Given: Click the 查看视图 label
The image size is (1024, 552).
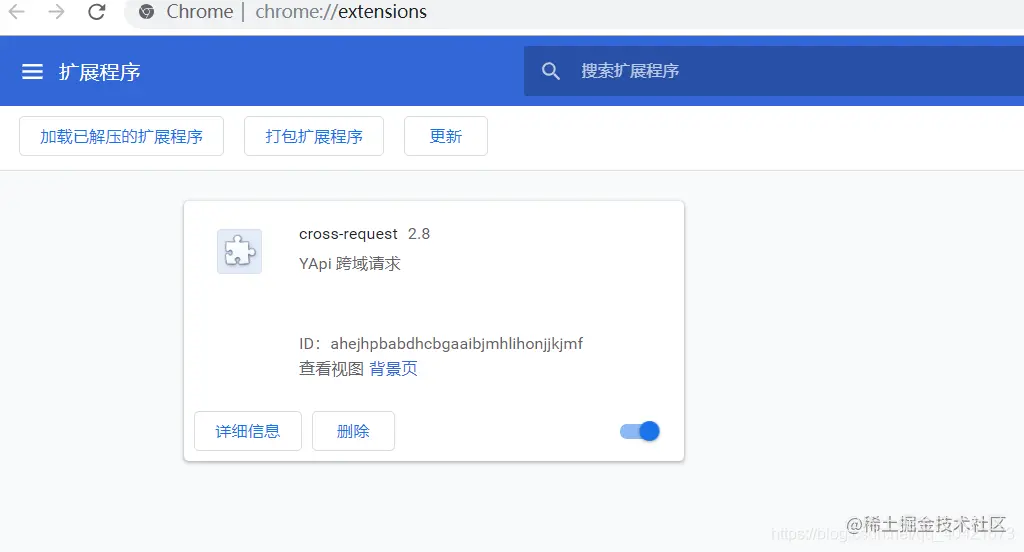Looking at the screenshot, I should click(x=331, y=369).
